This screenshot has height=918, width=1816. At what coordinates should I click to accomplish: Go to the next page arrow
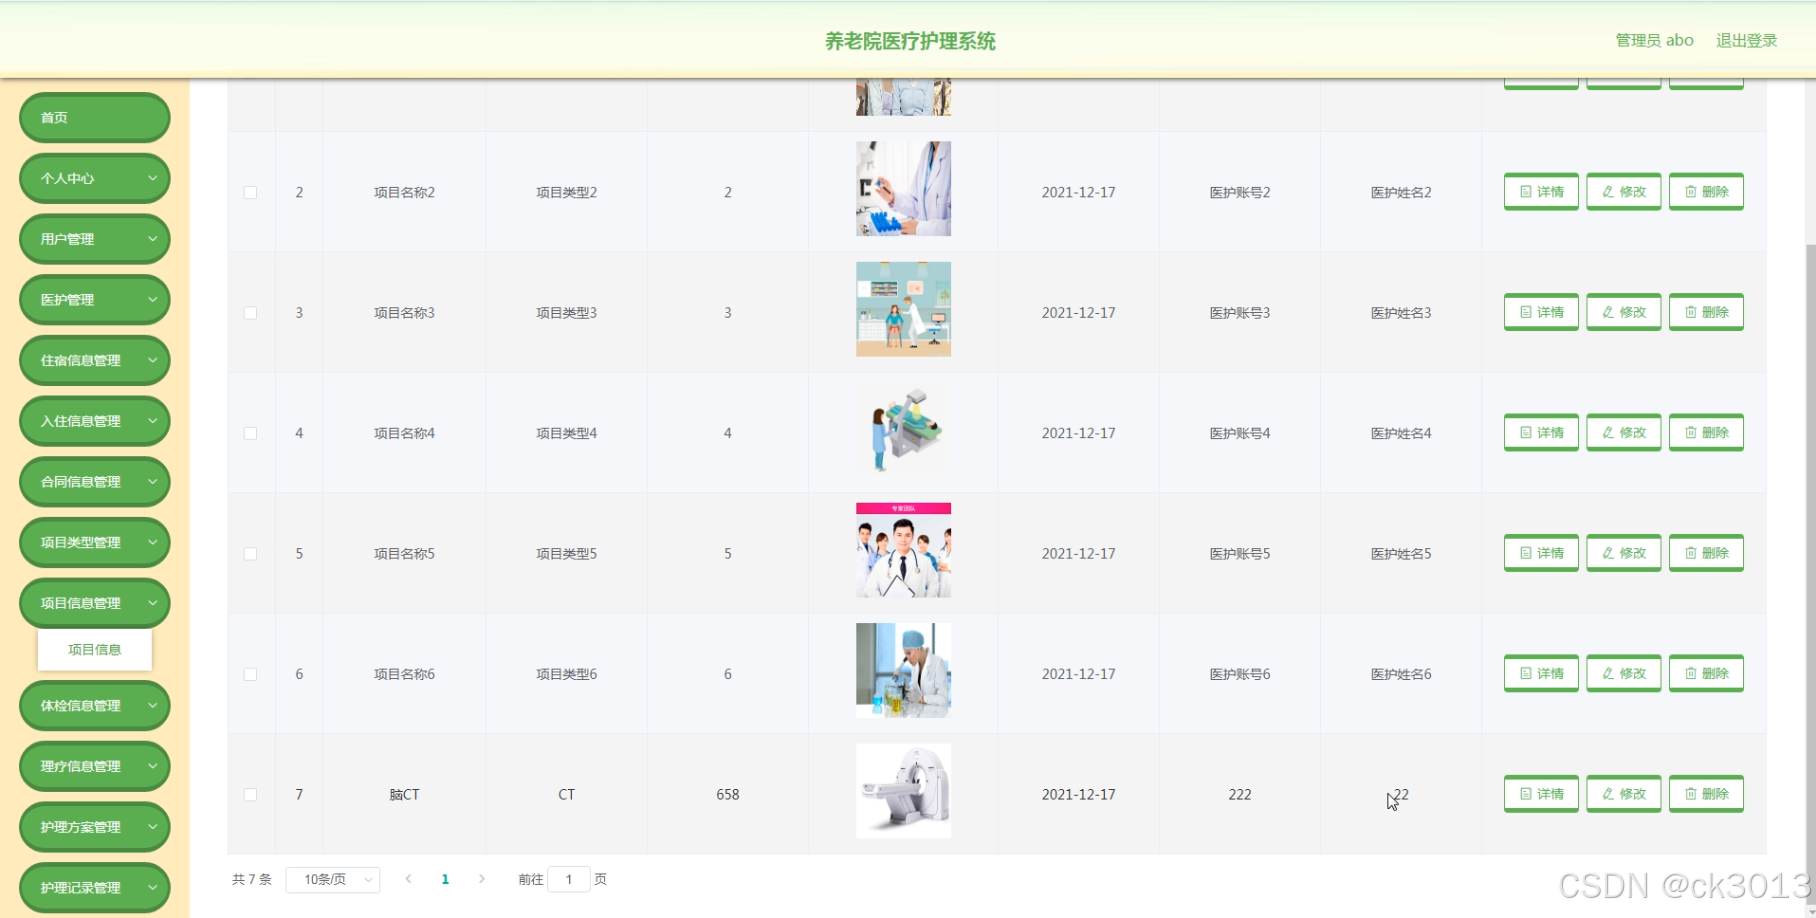coord(482,880)
